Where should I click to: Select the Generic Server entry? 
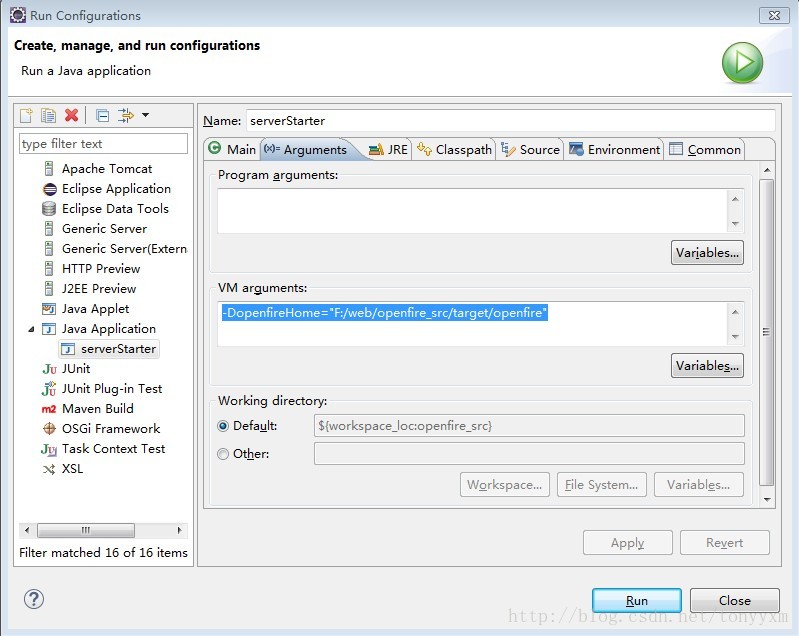104,229
